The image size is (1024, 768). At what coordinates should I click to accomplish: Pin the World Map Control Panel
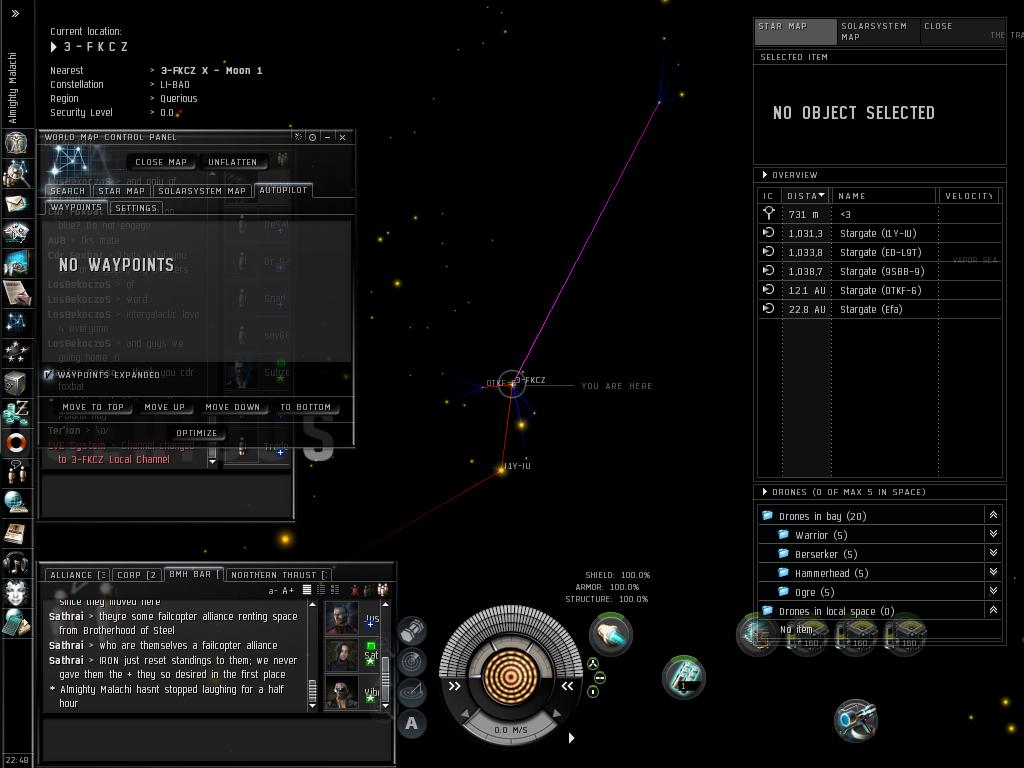[313, 137]
